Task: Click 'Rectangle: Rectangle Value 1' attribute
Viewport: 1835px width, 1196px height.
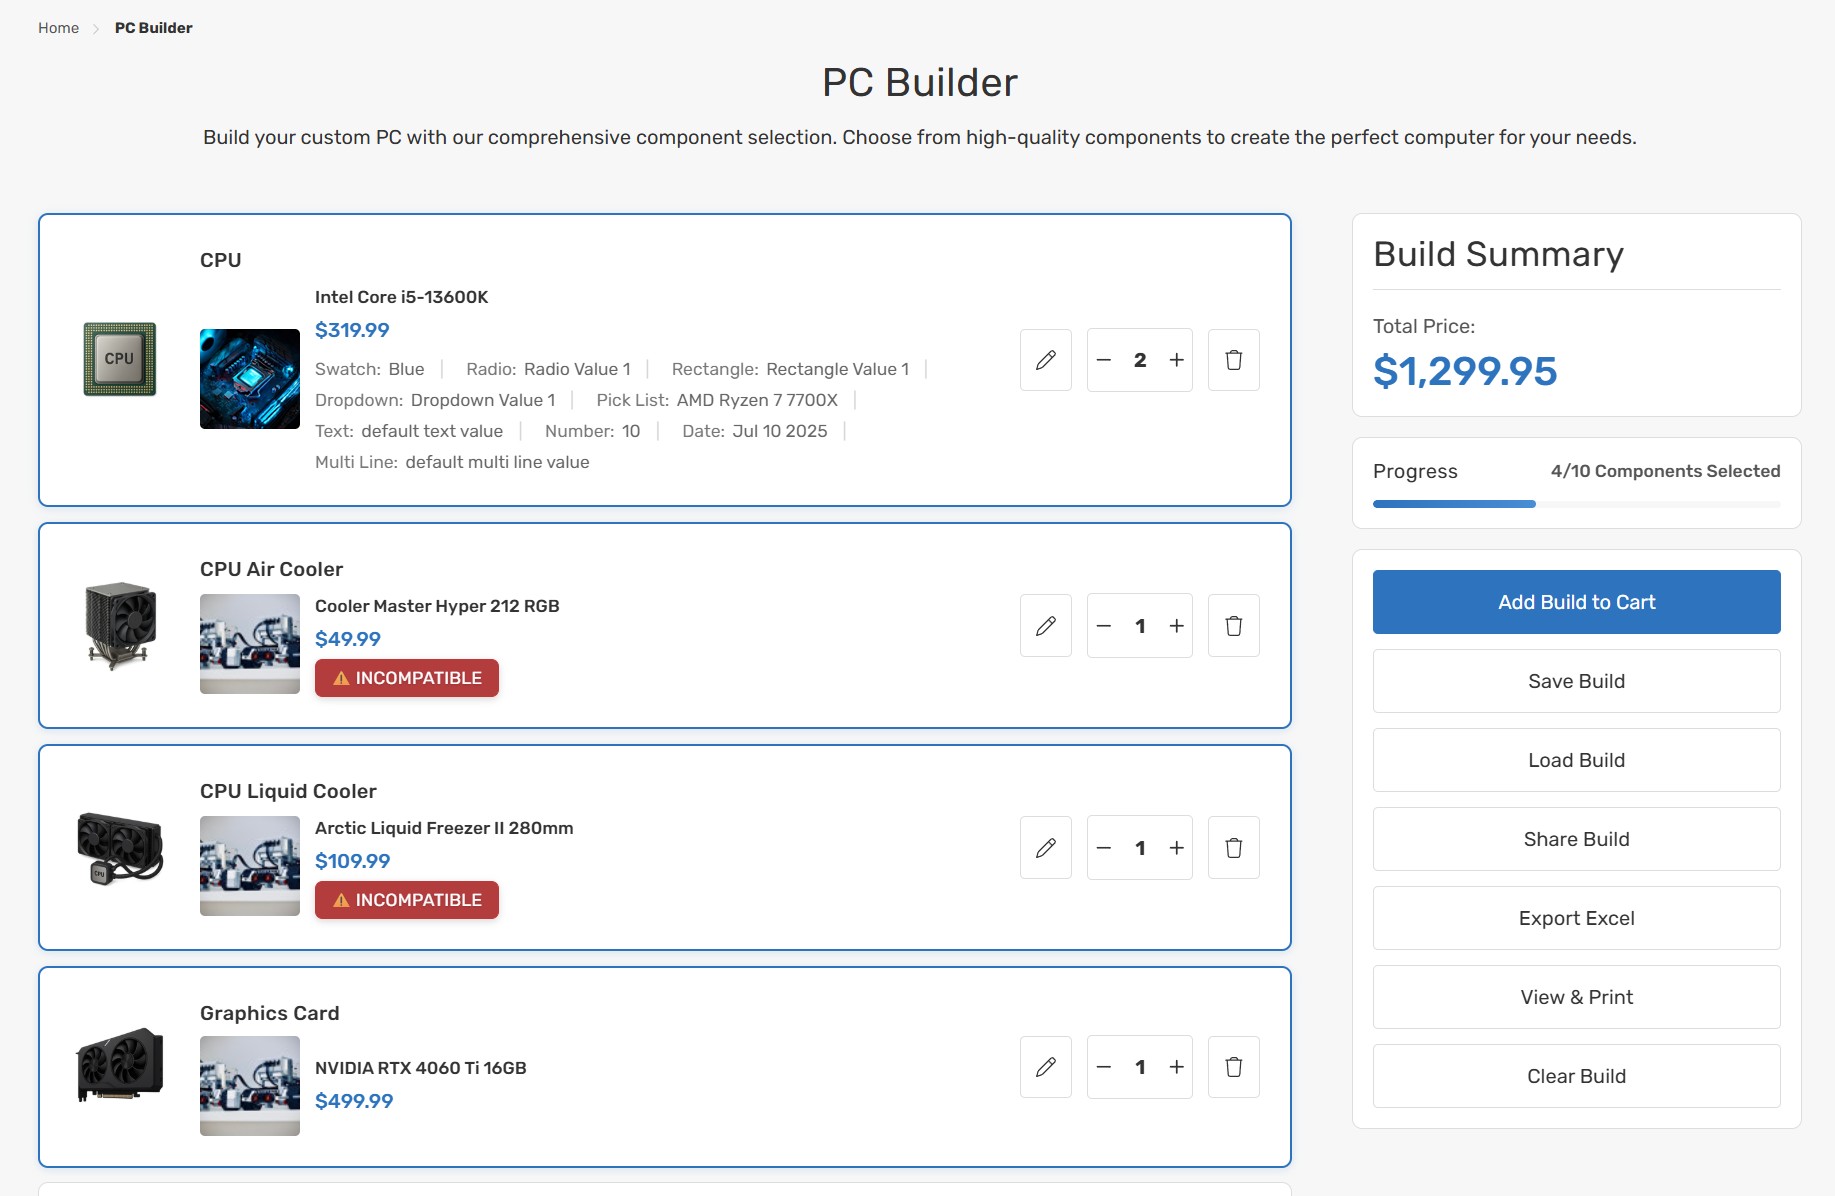Action: pyautogui.click(x=790, y=369)
